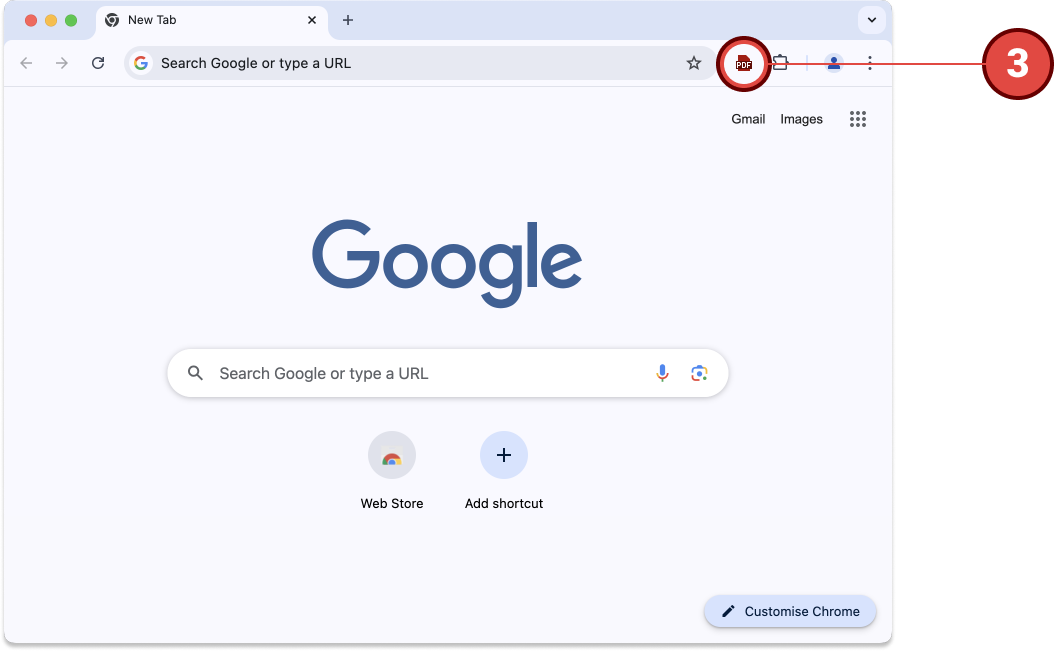Open the PDF extension in the toolbar
This screenshot has width=1054, height=651.
pyautogui.click(x=743, y=64)
